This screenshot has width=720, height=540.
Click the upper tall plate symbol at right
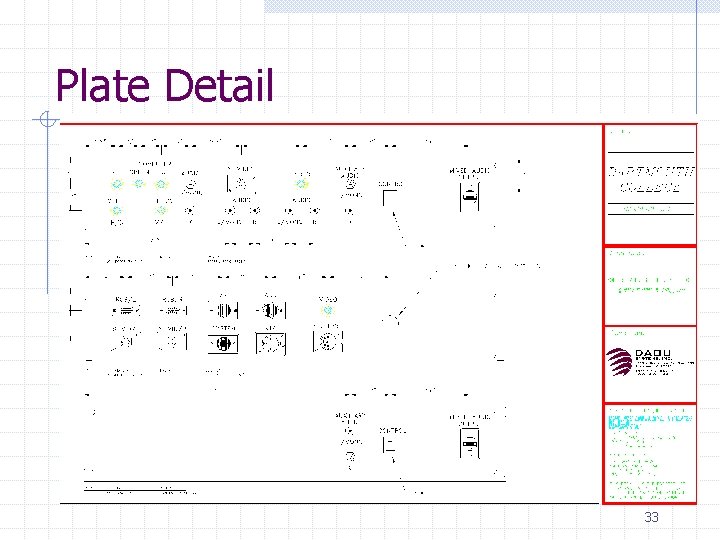(x=469, y=197)
